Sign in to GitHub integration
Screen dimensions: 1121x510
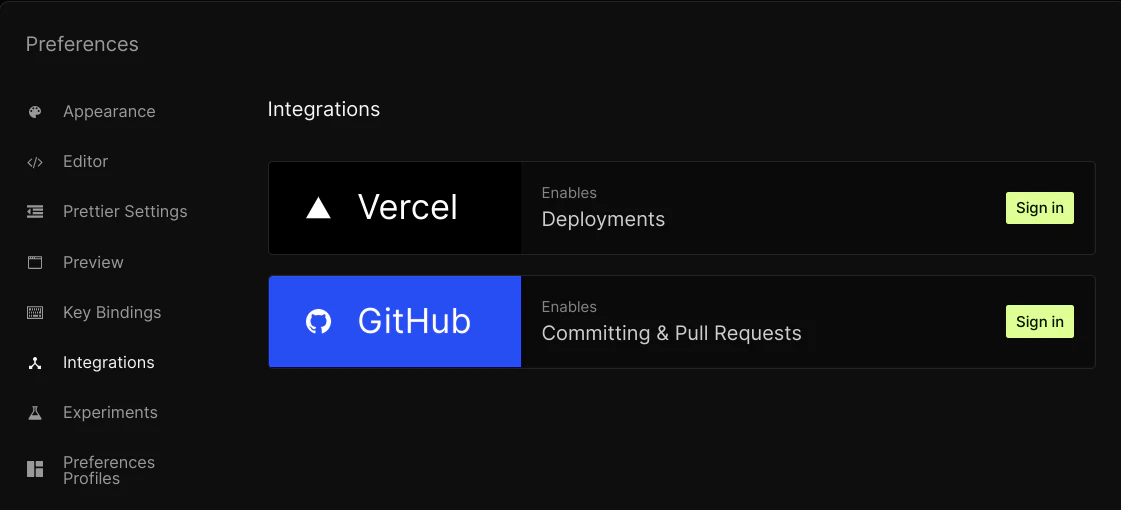(1039, 322)
